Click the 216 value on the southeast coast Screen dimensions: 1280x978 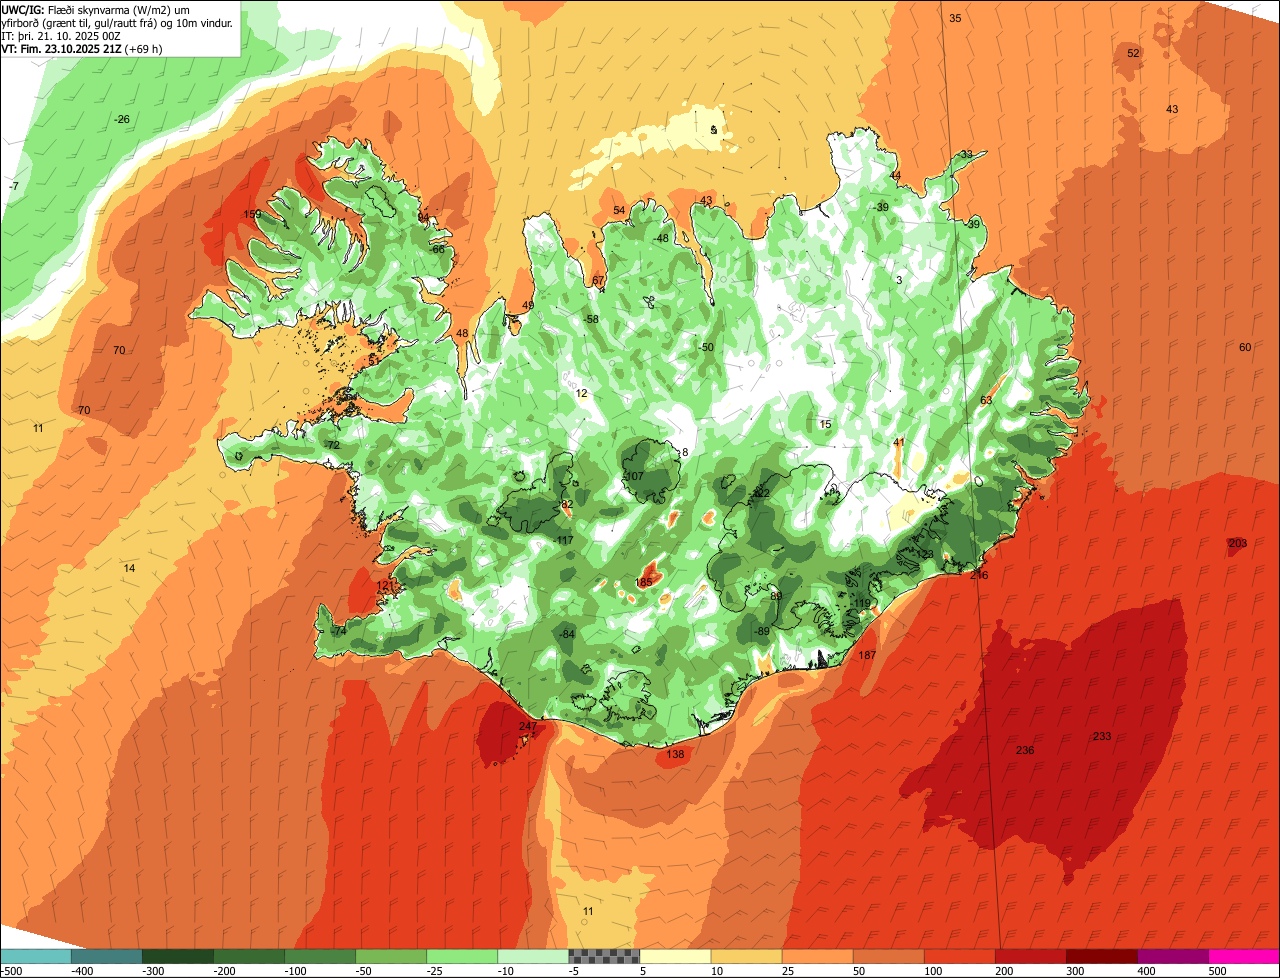[x=979, y=575]
